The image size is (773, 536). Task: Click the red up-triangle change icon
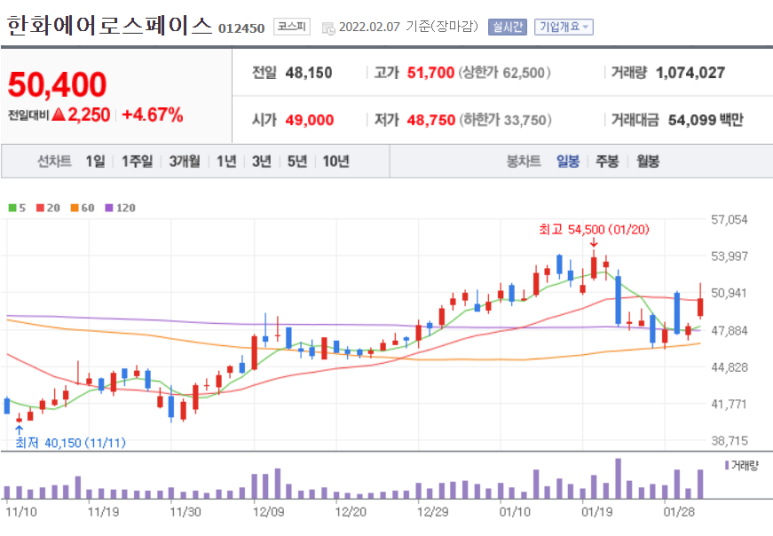point(58,115)
